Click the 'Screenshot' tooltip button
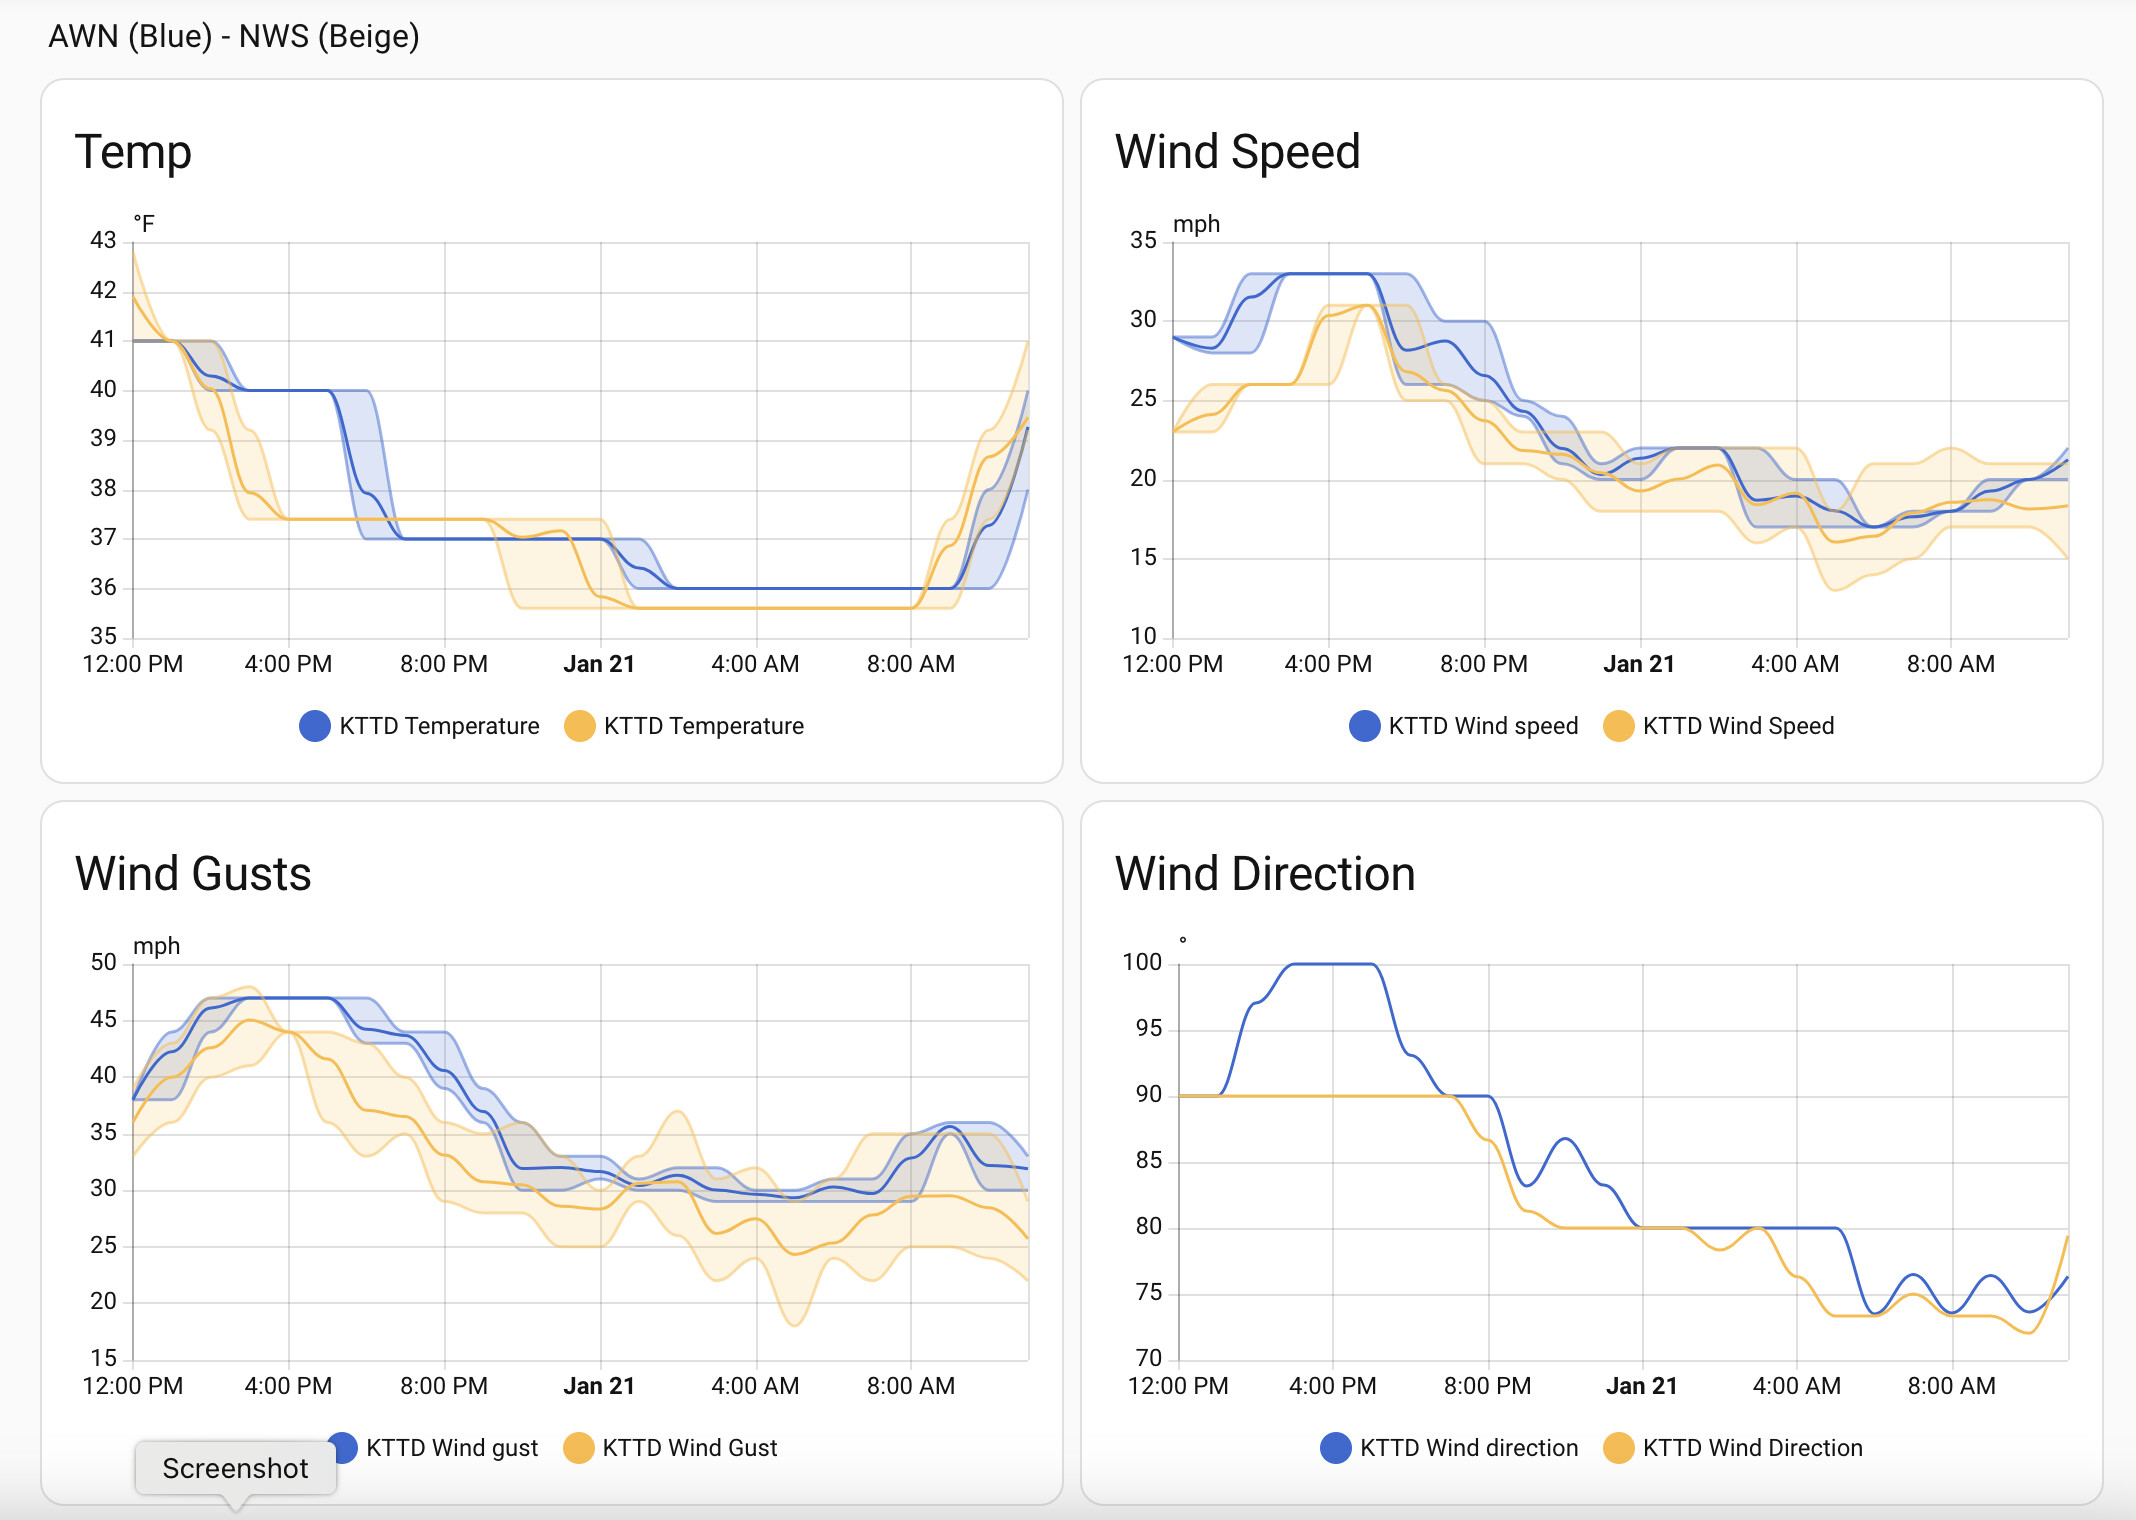The height and width of the screenshot is (1520, 2136). point(236,1468)
